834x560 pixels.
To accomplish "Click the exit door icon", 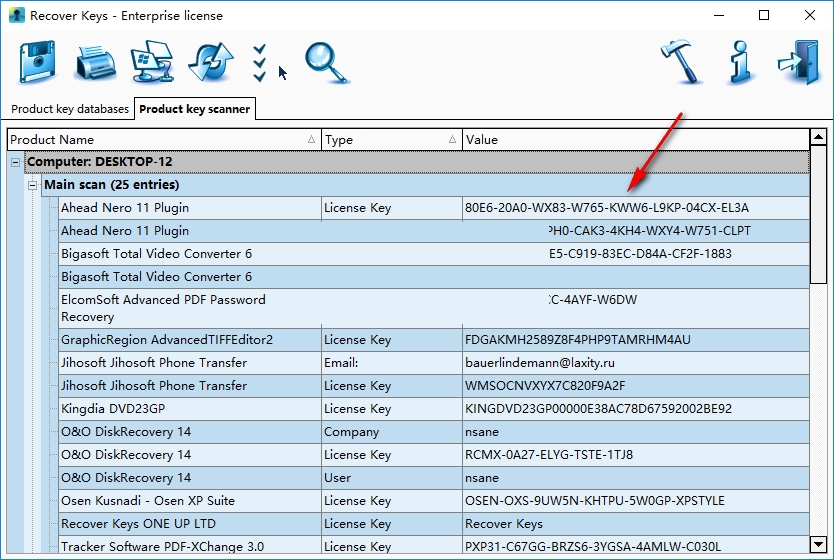I will (x=798, y=63).
